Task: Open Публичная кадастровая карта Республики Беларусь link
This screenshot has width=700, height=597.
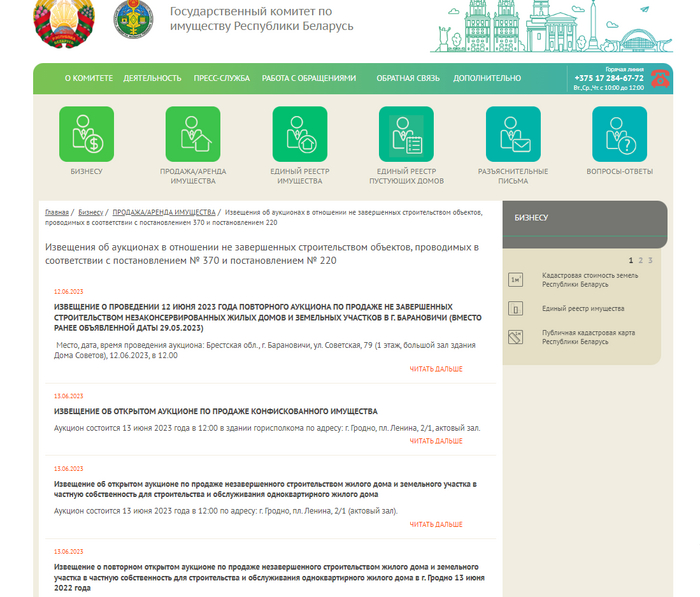Action: tap(588, 337)
